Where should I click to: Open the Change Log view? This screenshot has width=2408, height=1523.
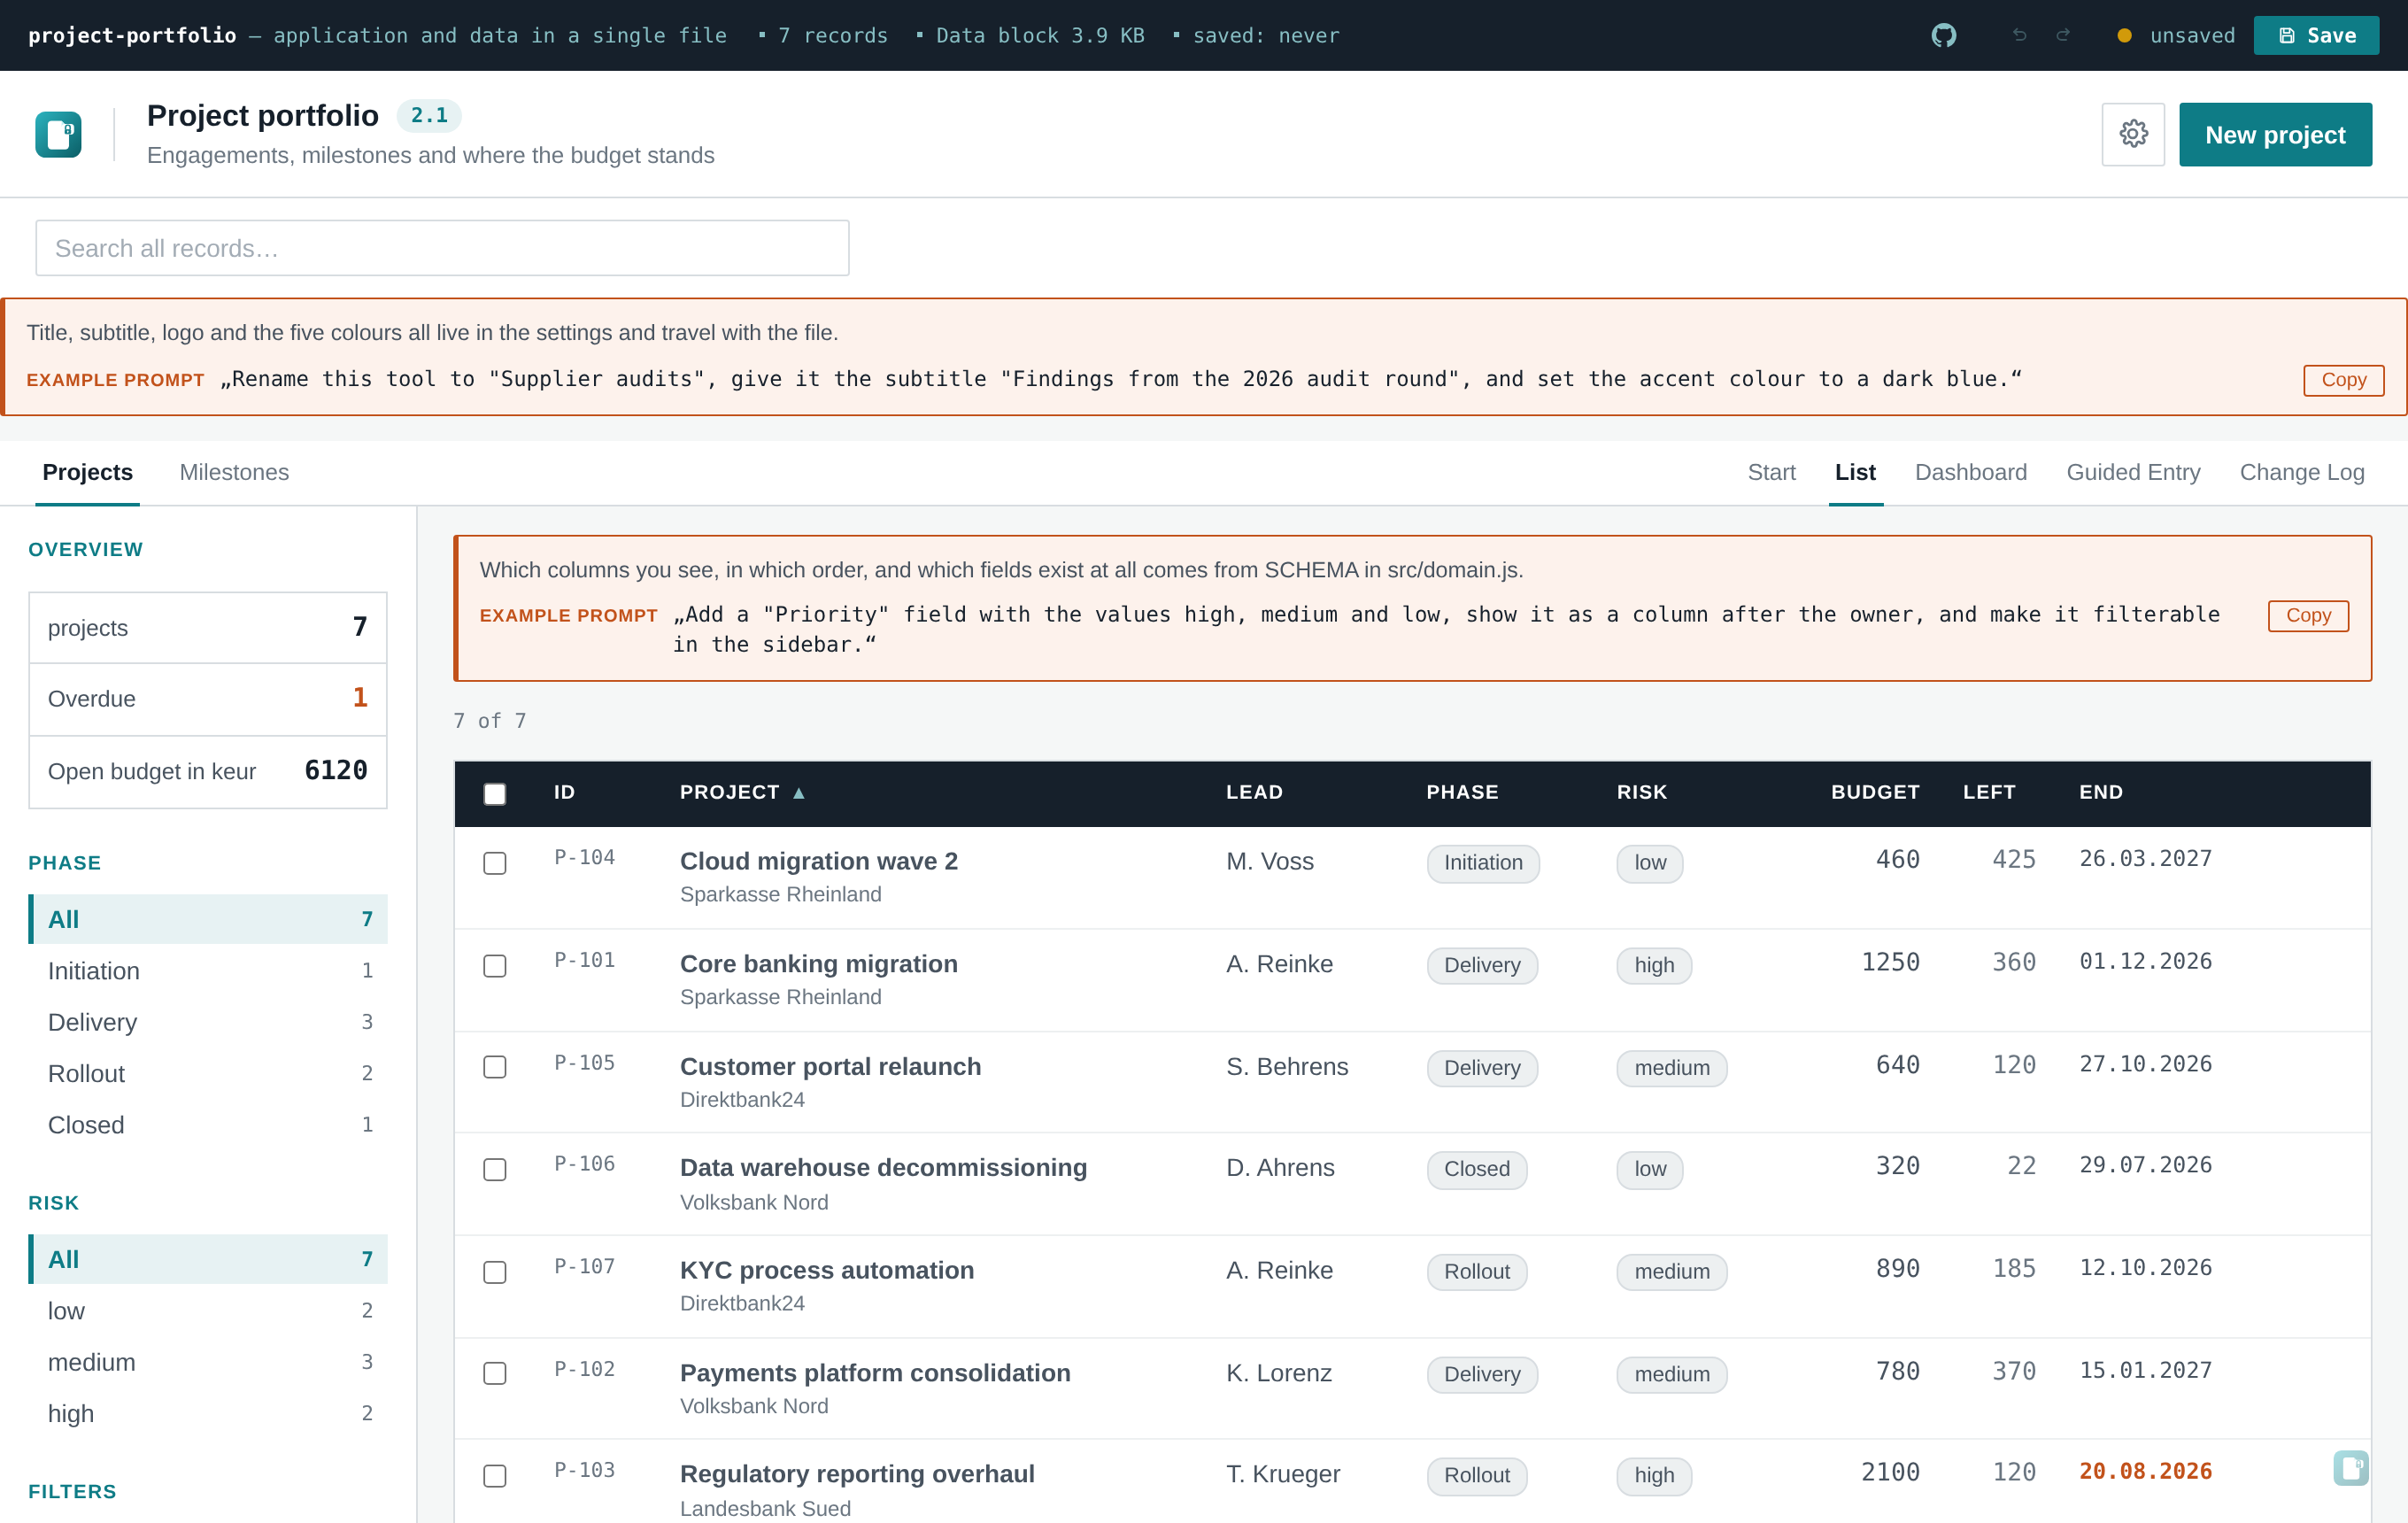click(2302, 472)
